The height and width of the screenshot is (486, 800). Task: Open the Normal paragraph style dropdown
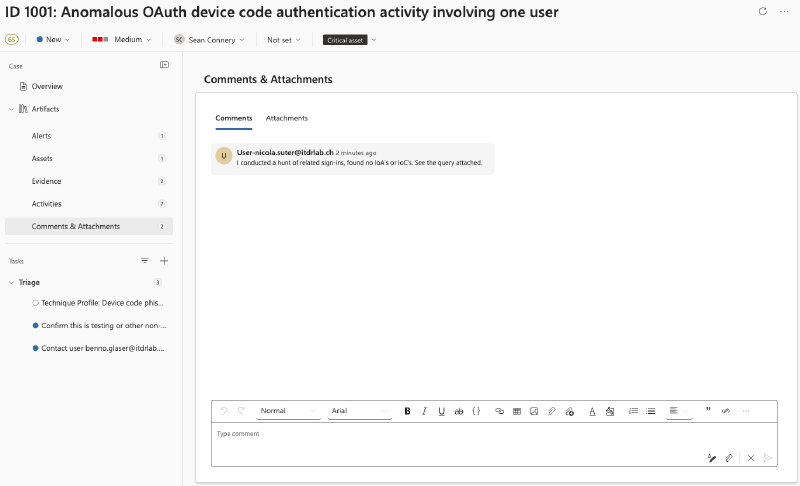pyautogui.click(x=288, y=411)
